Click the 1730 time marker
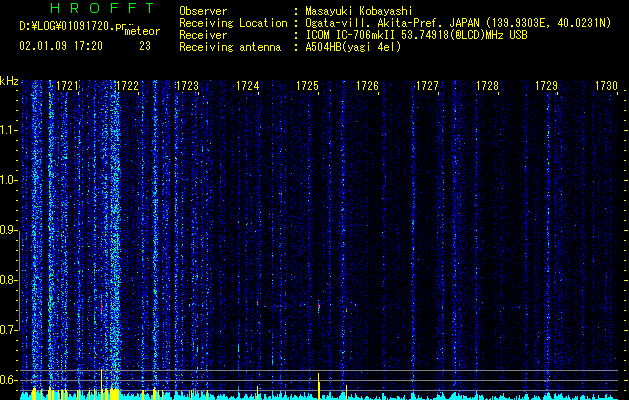This screenshot has width=629, height=400. tap(606, 86)
